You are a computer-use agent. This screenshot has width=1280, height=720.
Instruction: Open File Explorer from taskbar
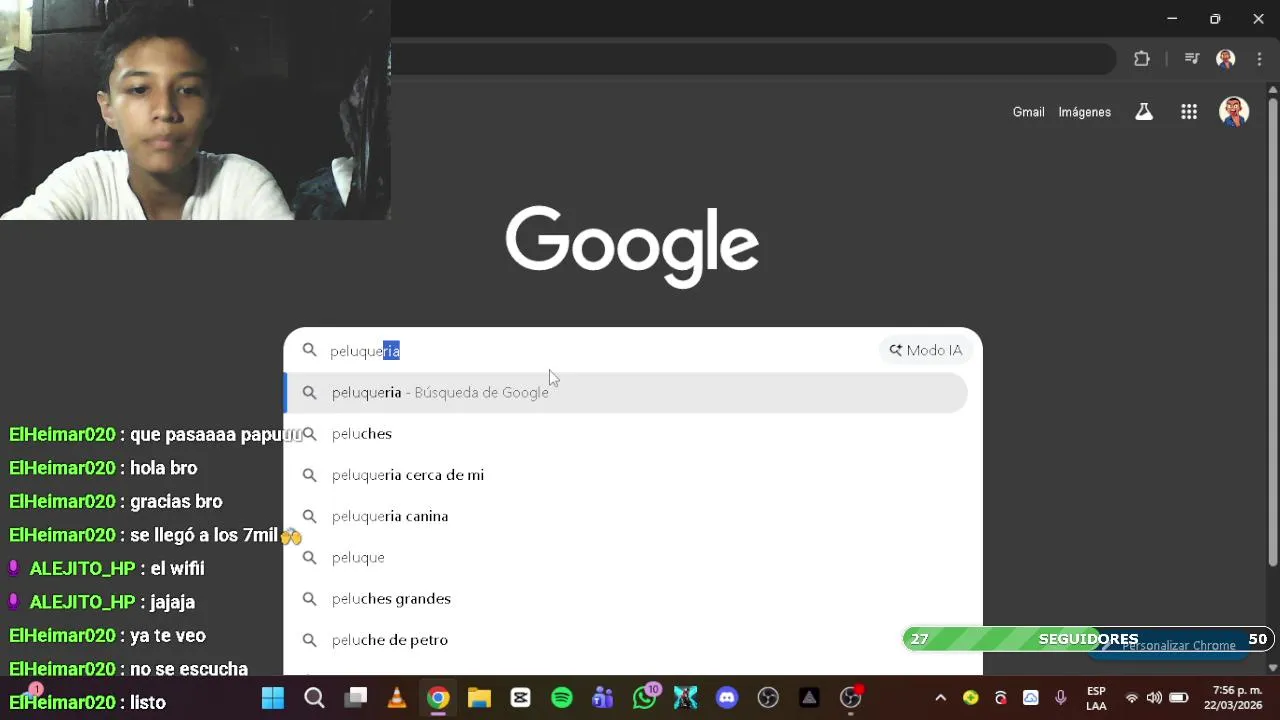pyautogui.click(x=479, y=698)
